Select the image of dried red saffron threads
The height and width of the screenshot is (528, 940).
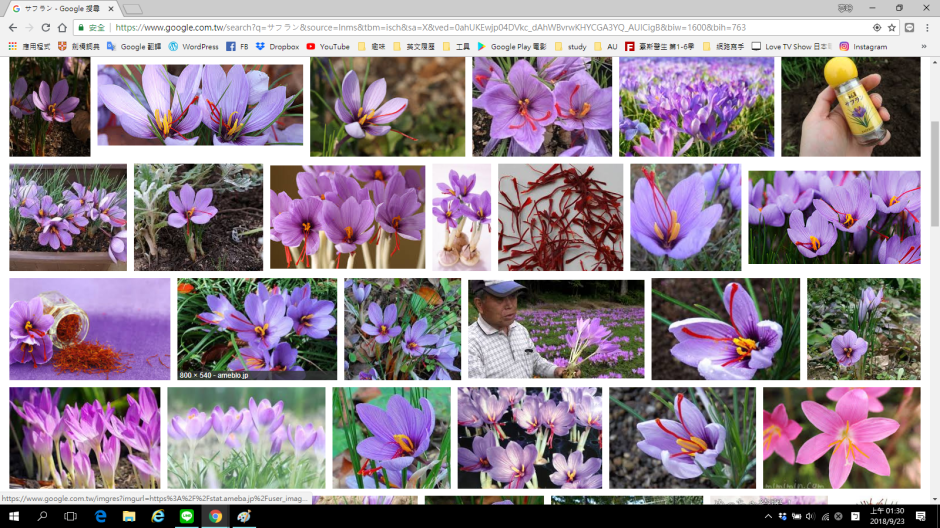560,217
